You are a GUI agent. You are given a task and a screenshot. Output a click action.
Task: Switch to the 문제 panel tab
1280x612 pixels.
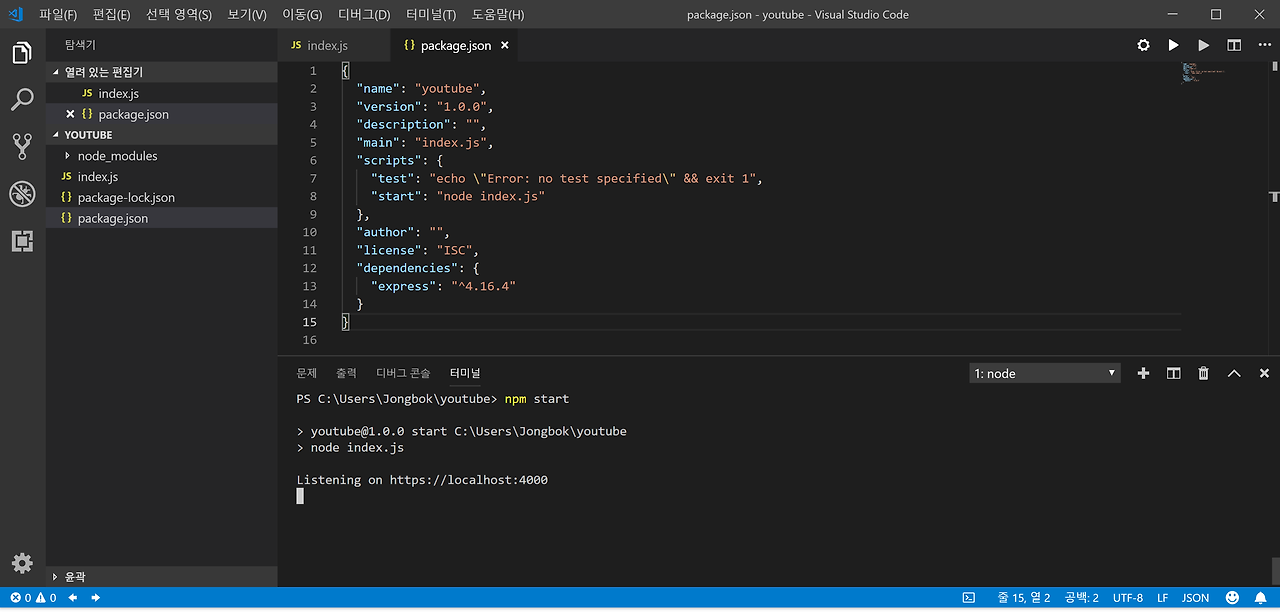306,373
